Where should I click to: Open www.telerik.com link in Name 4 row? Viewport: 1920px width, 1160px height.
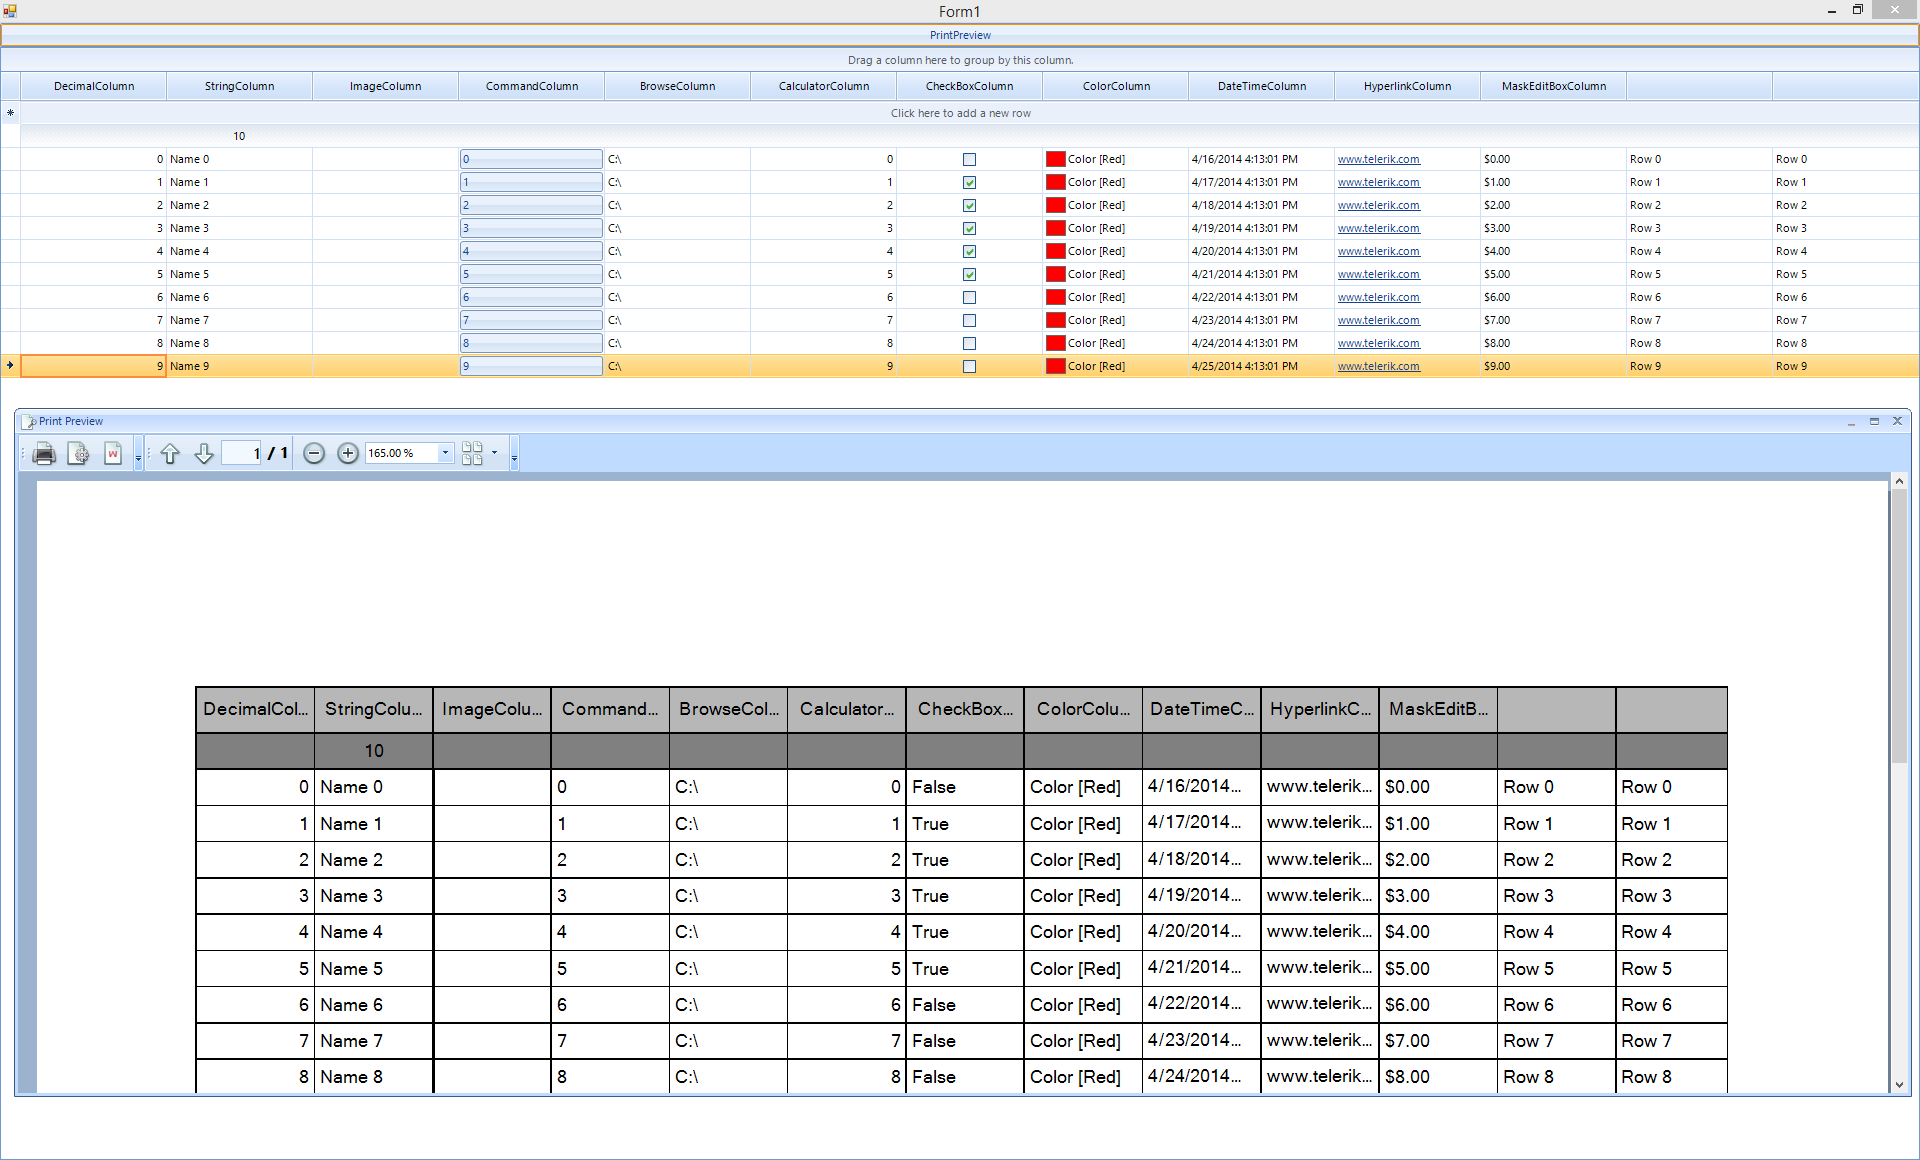pos(1378,252)
